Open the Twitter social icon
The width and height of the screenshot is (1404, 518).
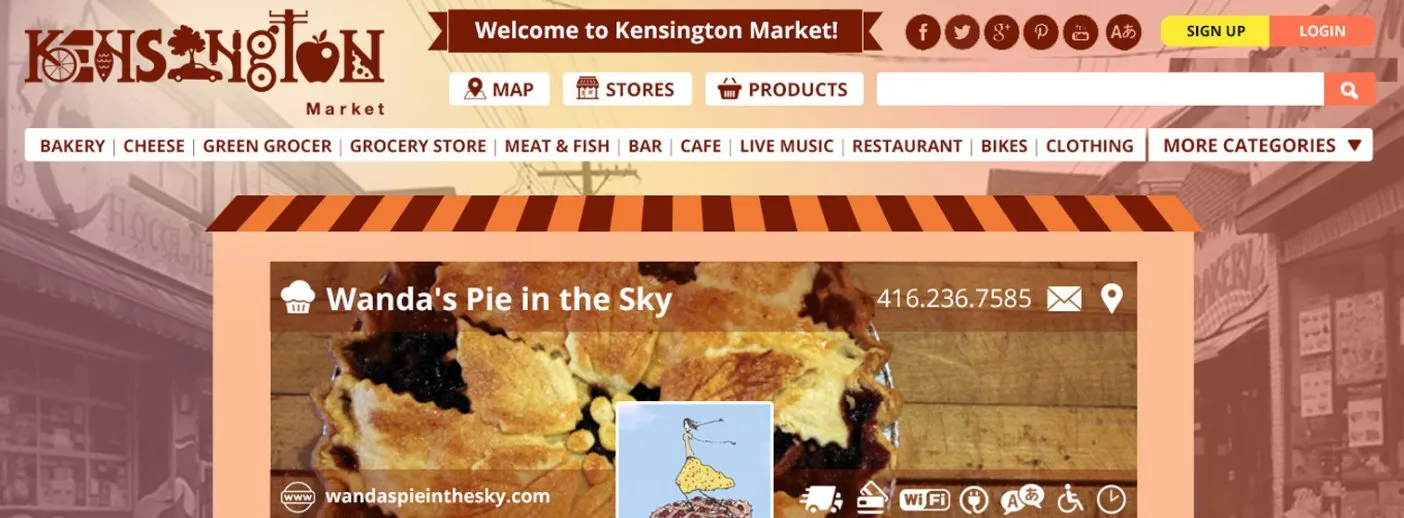(x=962, y=32)
